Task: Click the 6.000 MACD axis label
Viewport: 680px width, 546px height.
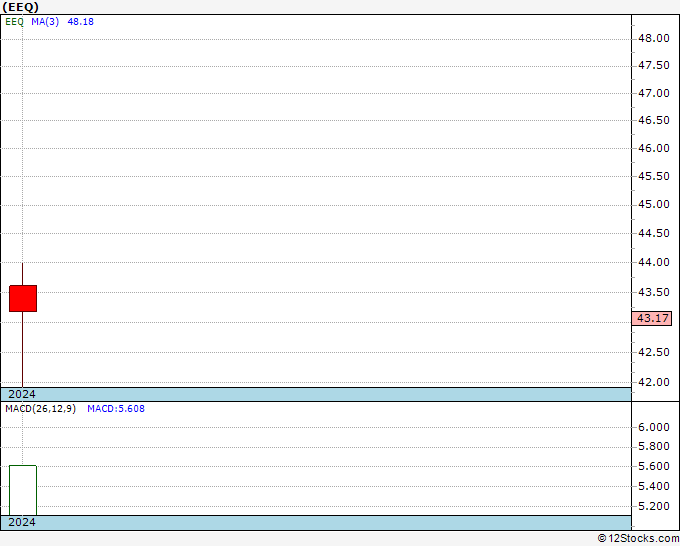Action: click(x=654, y=428)
